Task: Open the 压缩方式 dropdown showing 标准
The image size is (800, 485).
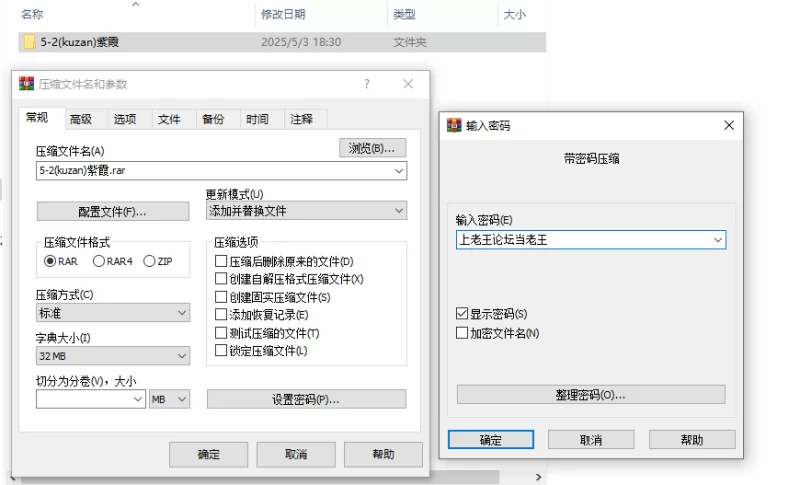Action: [x=113, y=313]
